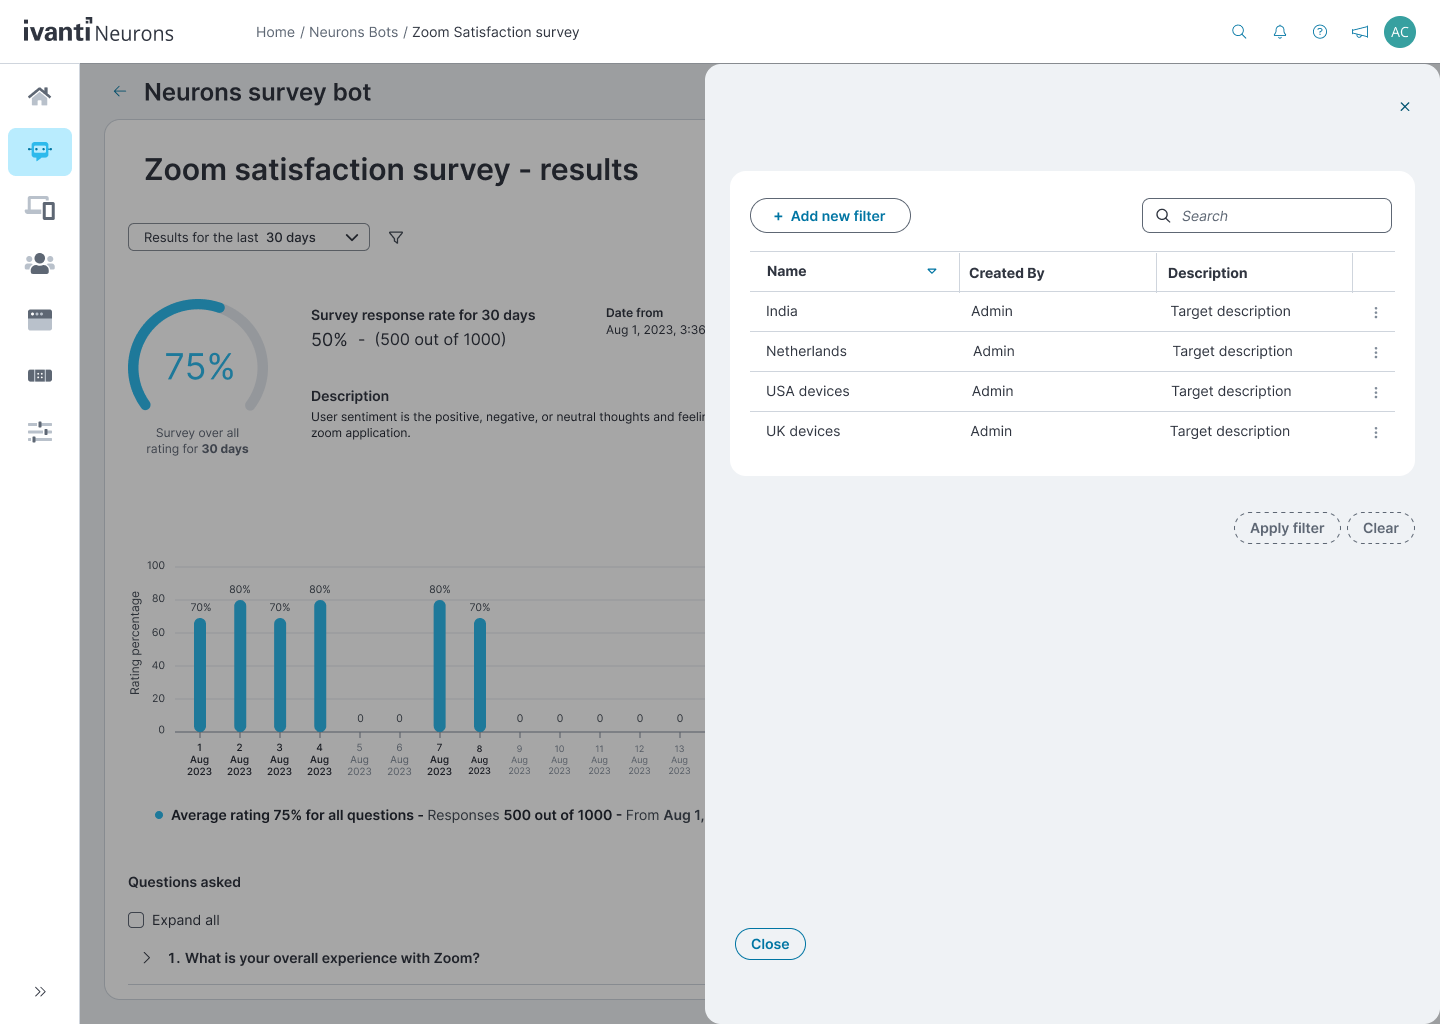
Task: Click the Close button
Action: pyautogui.click(x=770, y=944)
